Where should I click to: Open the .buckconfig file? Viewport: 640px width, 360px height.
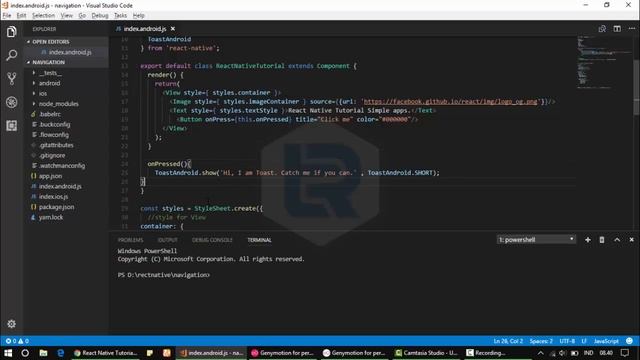[x=55, y=124]
